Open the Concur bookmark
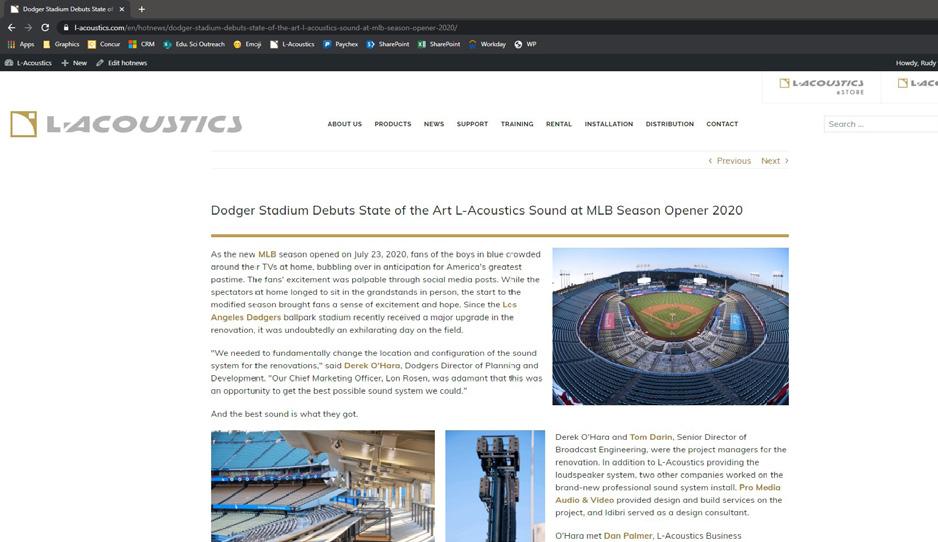 coord(104,44)
